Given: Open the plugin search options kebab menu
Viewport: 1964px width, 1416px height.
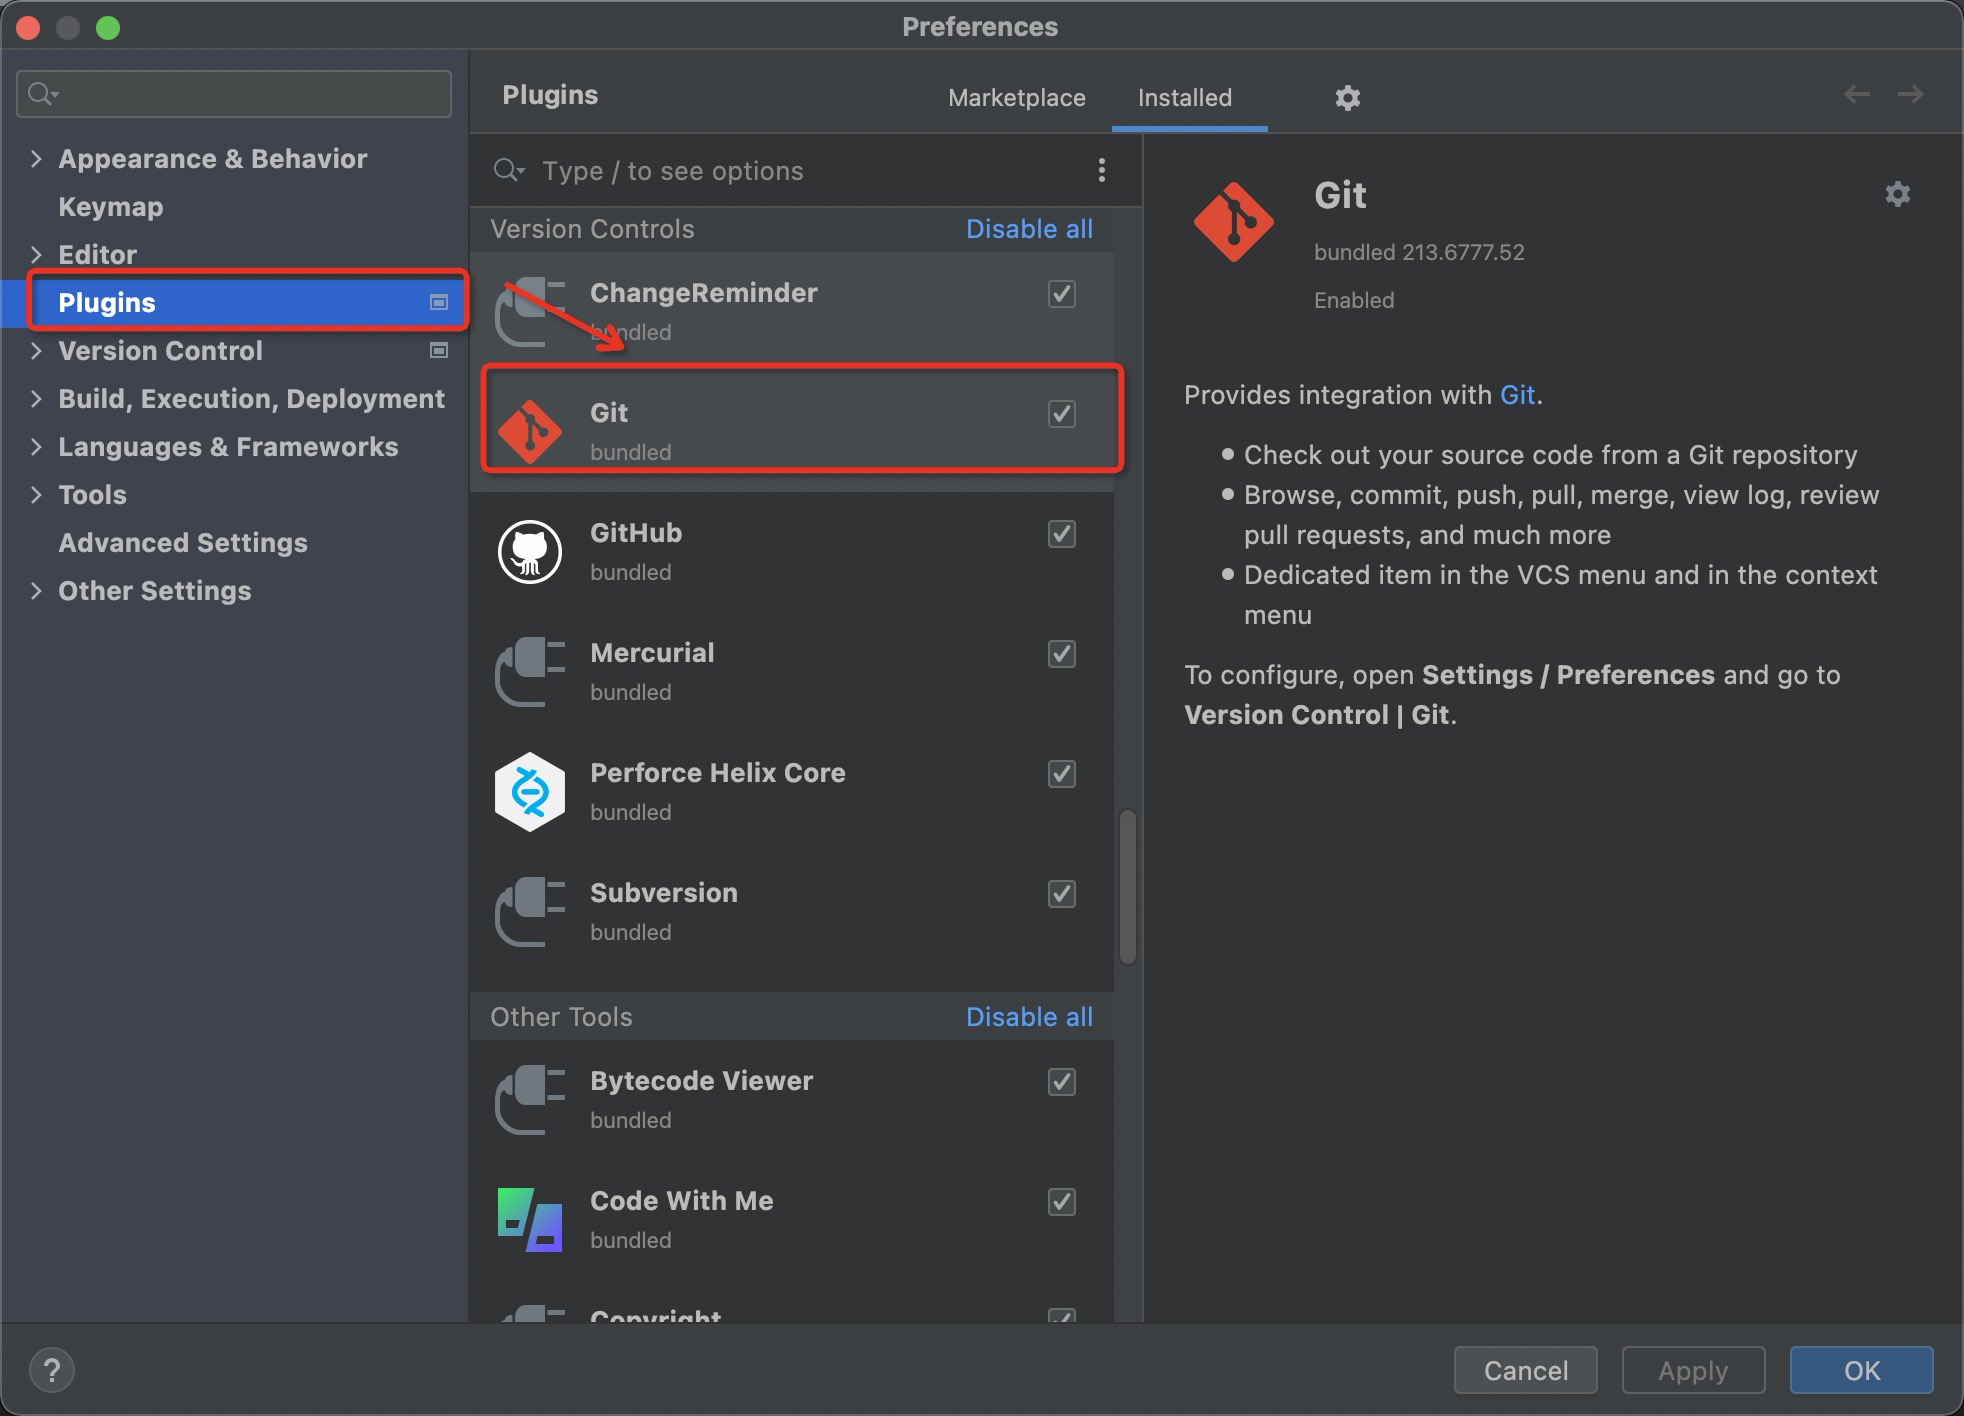Looking at the screenshot, I should (1102, 170).
